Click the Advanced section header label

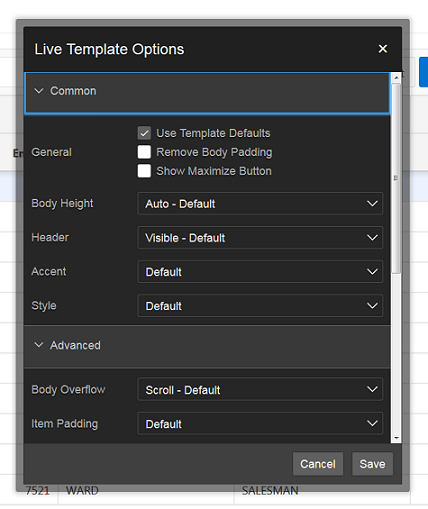coord(75,345)
